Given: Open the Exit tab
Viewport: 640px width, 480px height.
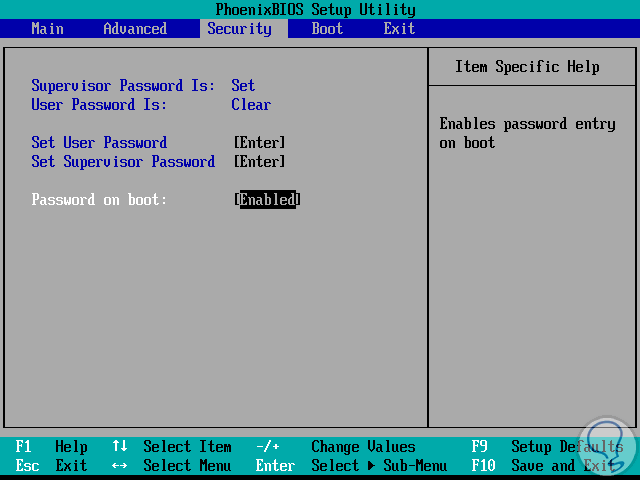Looking at the screenshot, I should click(399, 29).
